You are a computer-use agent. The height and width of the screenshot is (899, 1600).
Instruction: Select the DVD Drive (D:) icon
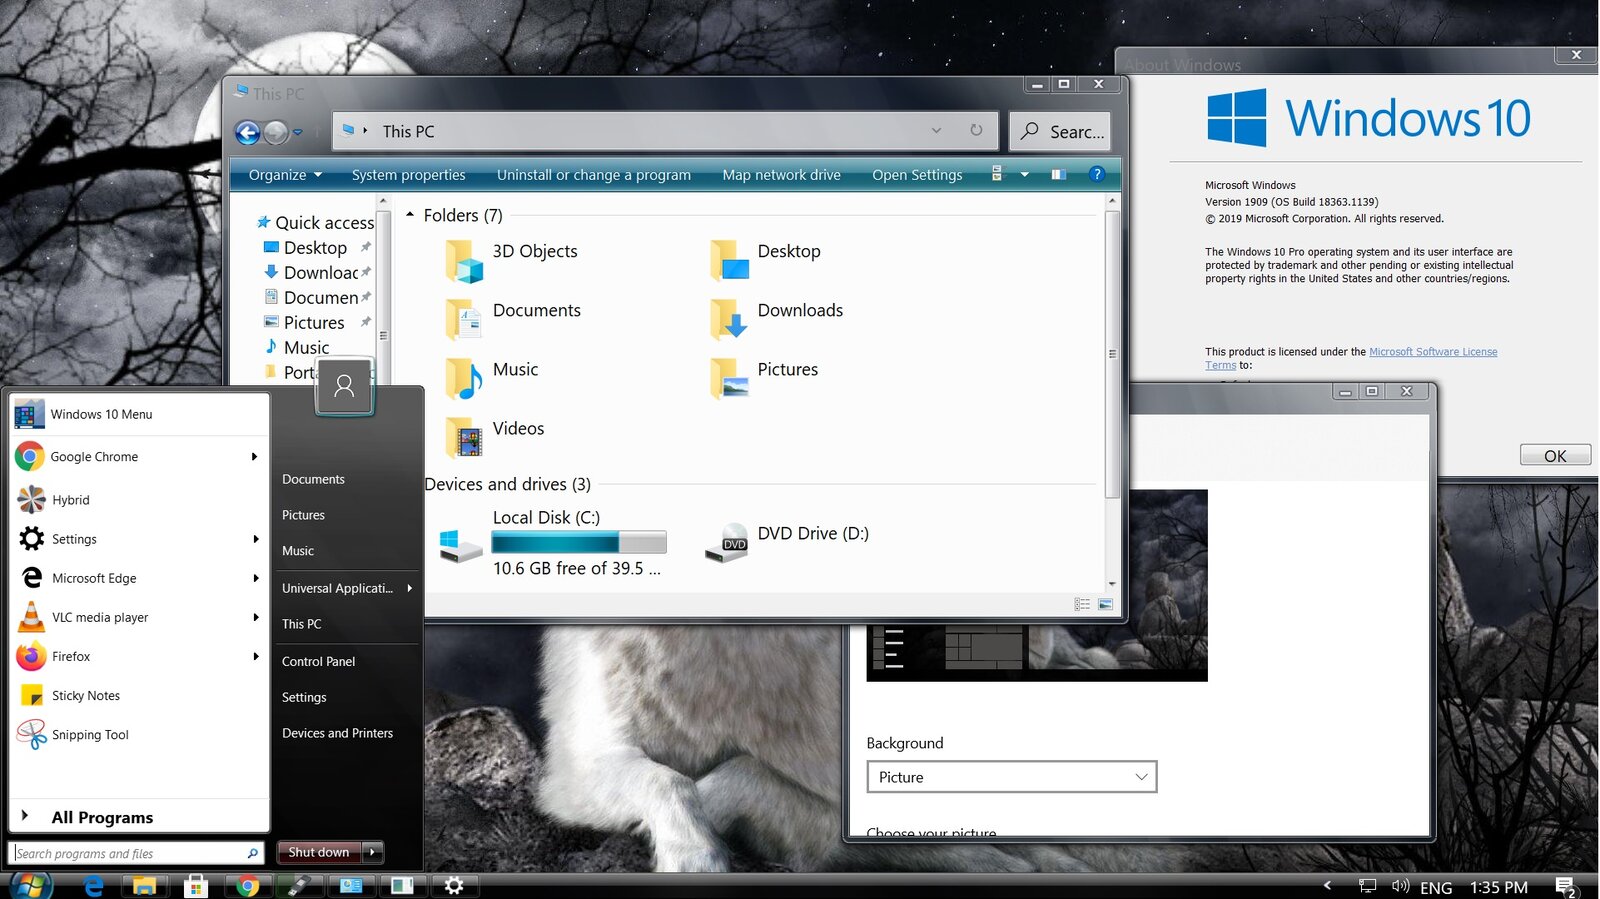tap(726, 542)
